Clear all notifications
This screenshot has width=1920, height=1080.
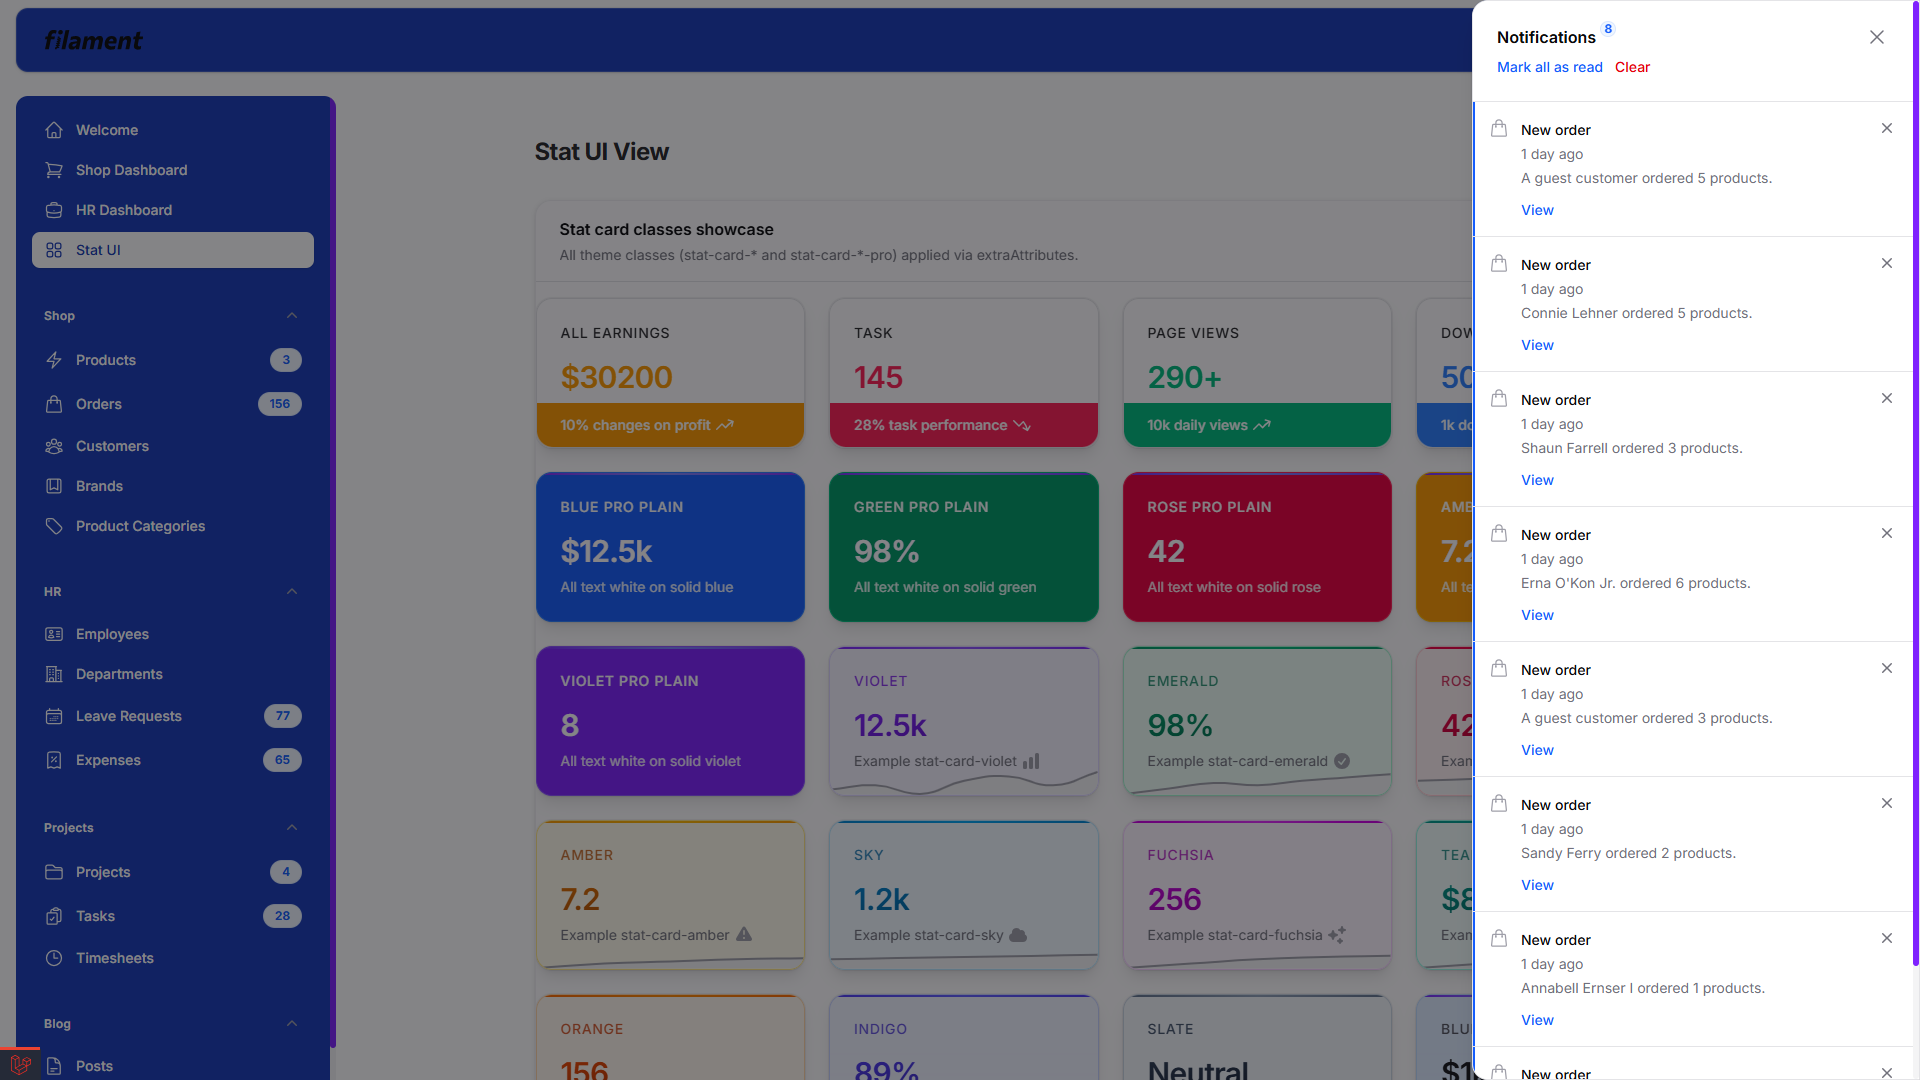click(x=1632, y=67)
